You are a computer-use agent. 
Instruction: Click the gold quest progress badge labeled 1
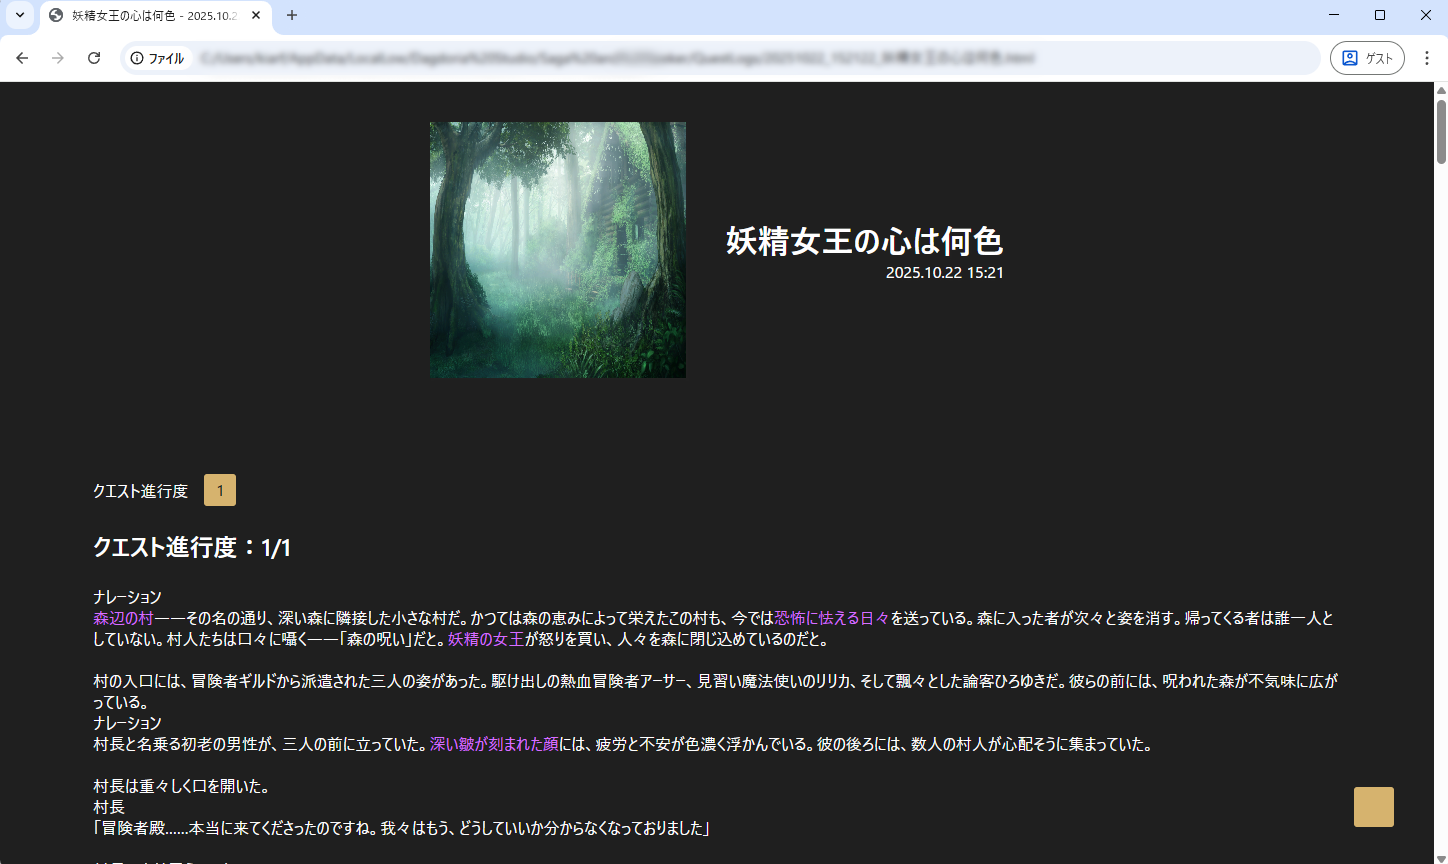pyautogui.click(x=219, y=490)
